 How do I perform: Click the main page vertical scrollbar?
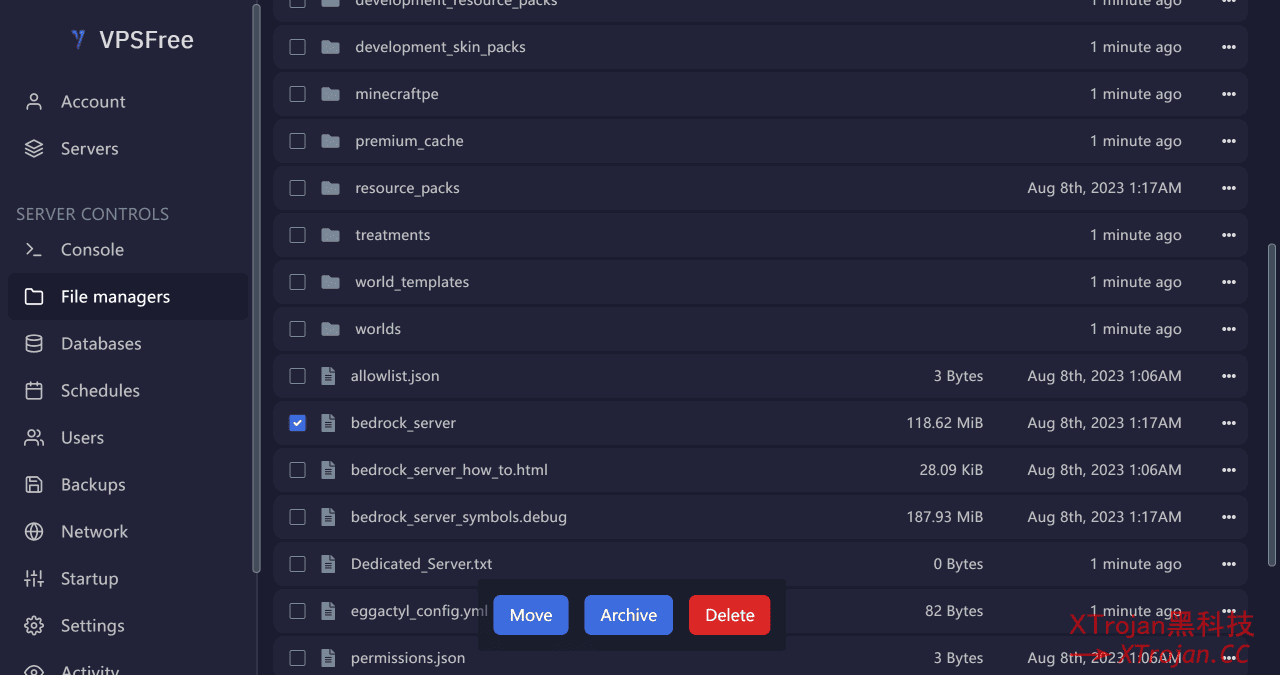(1272, 400)
